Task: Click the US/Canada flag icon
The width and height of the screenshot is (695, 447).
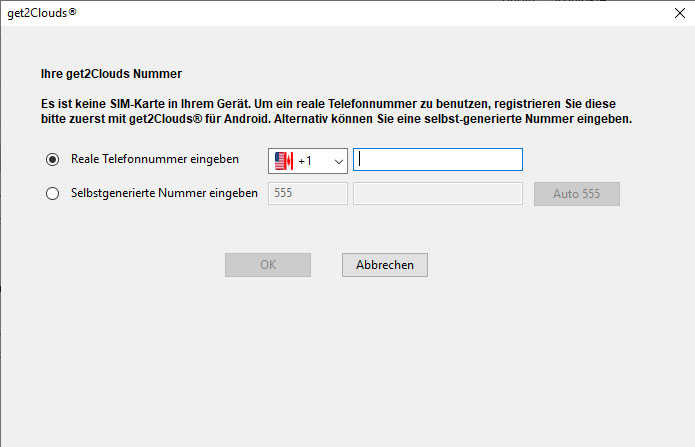Action: (x=284, y=161)
